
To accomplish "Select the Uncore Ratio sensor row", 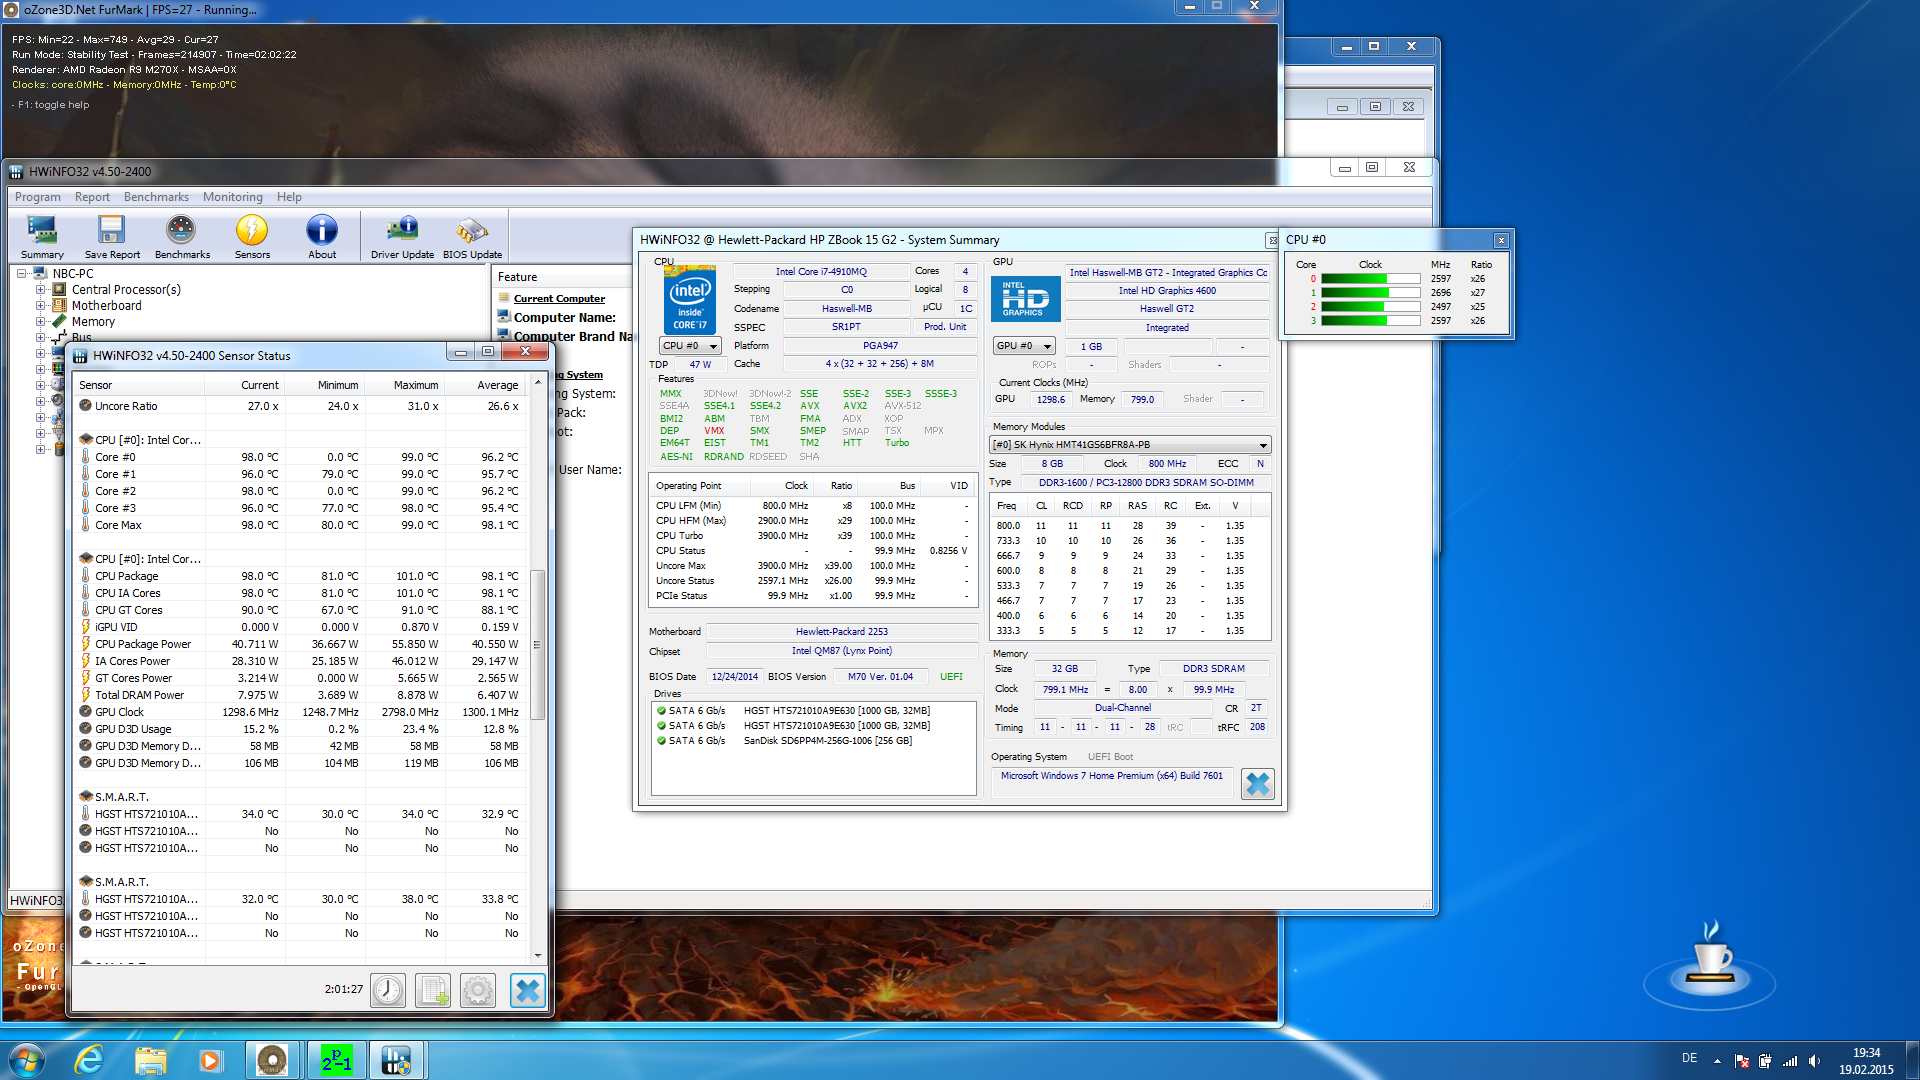I will point(300,406).
